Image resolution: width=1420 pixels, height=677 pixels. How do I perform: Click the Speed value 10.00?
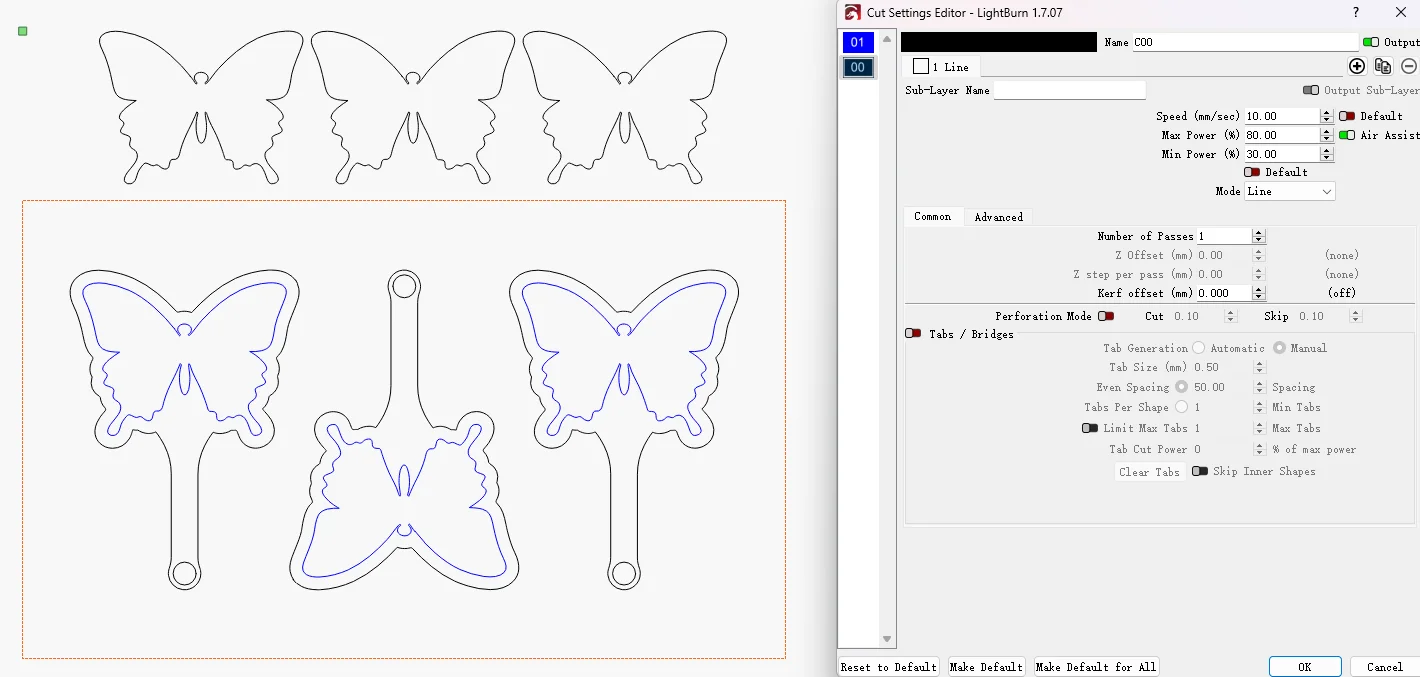1282,116
